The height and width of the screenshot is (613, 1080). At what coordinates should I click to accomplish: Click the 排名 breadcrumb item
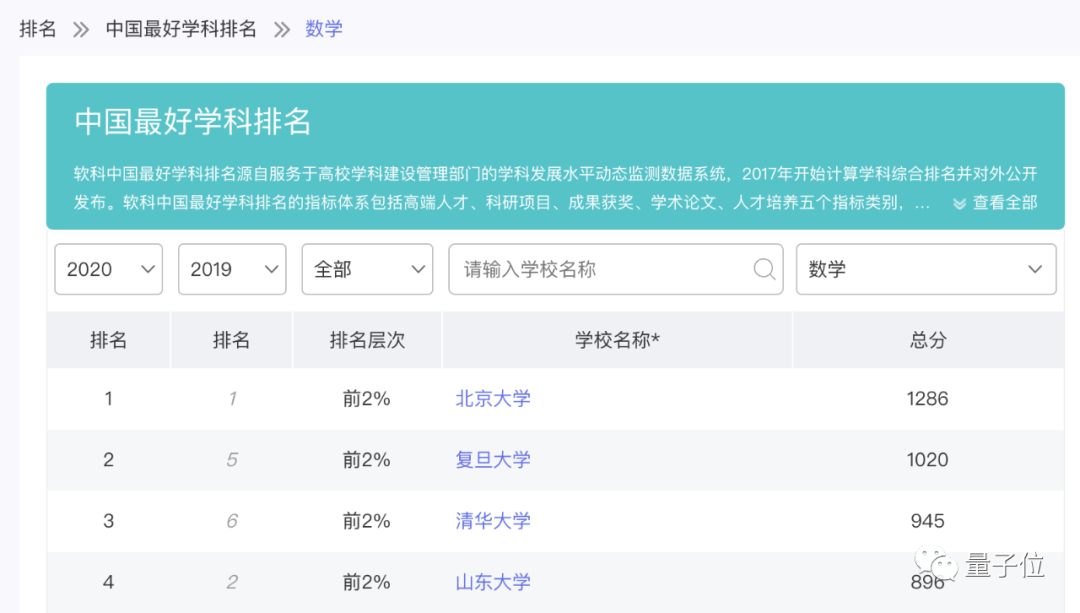tap(38, 29)
